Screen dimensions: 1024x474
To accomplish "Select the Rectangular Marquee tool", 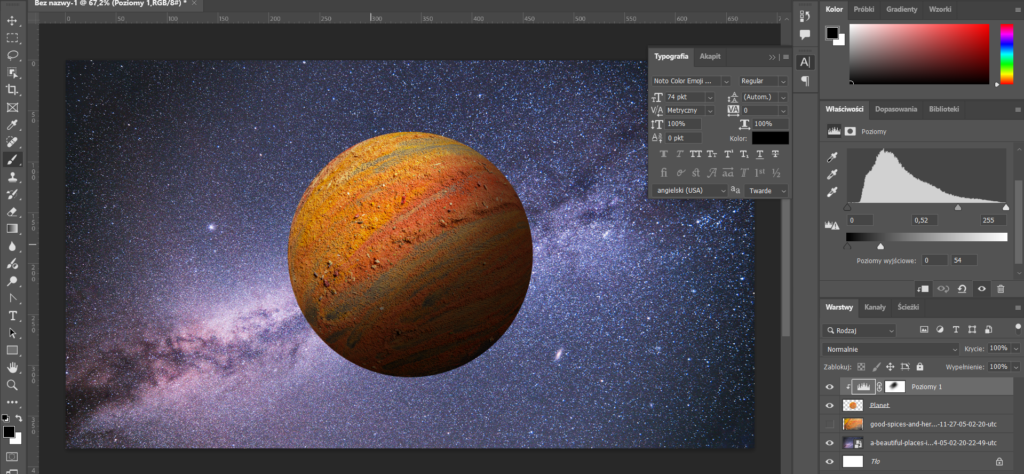I will [x=12, y=38].
